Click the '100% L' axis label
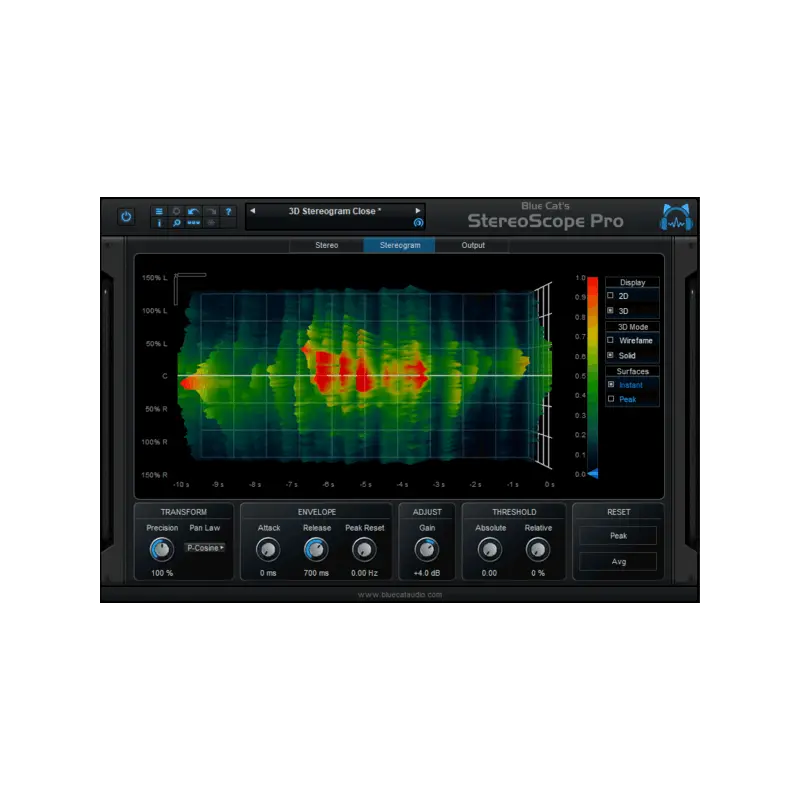The height and width of the screenshot is (800, 800). coord(155,311)
